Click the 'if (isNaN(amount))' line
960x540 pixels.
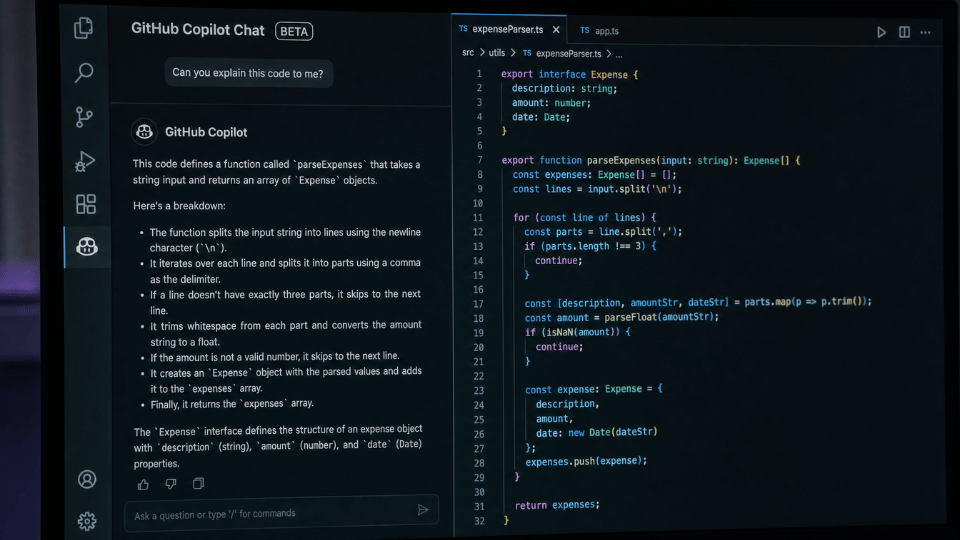[577, 332]
